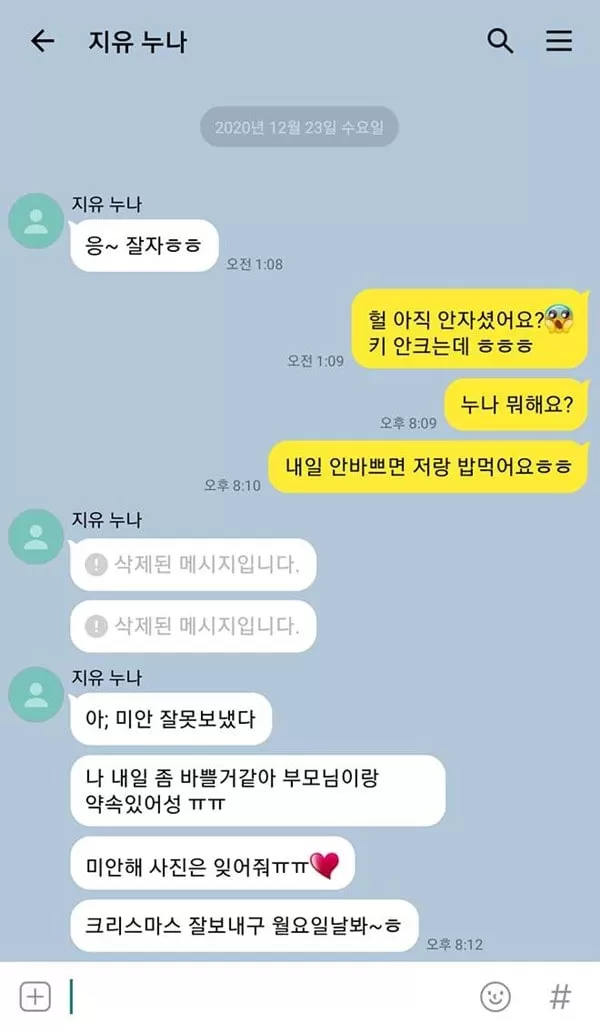Open the hamburger chat menu
Viewport: 600px width, 1032px height.
[559, 41]
